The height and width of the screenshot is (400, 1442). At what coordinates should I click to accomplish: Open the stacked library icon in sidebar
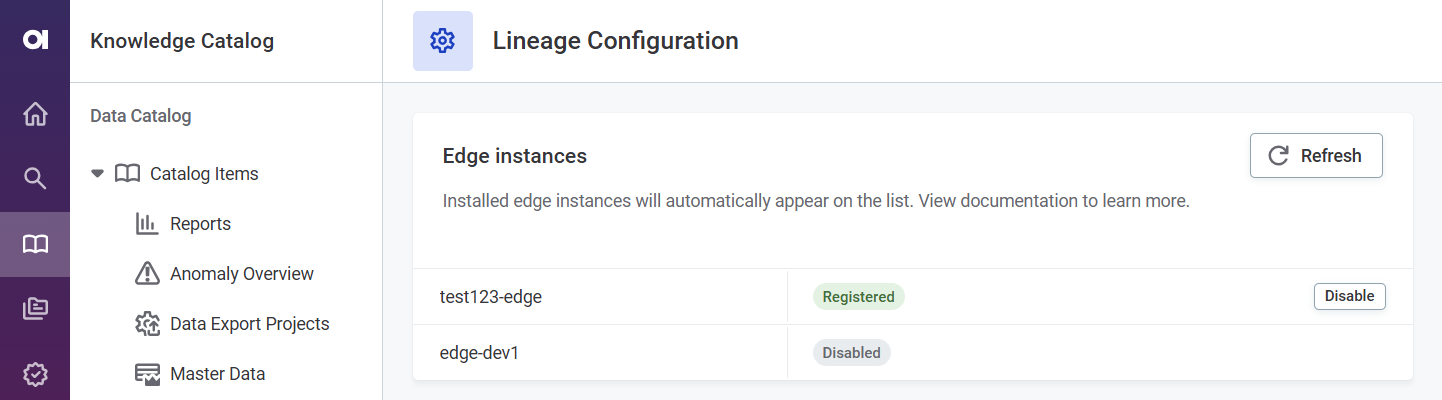pyautogui.click(x=35, y=309)
